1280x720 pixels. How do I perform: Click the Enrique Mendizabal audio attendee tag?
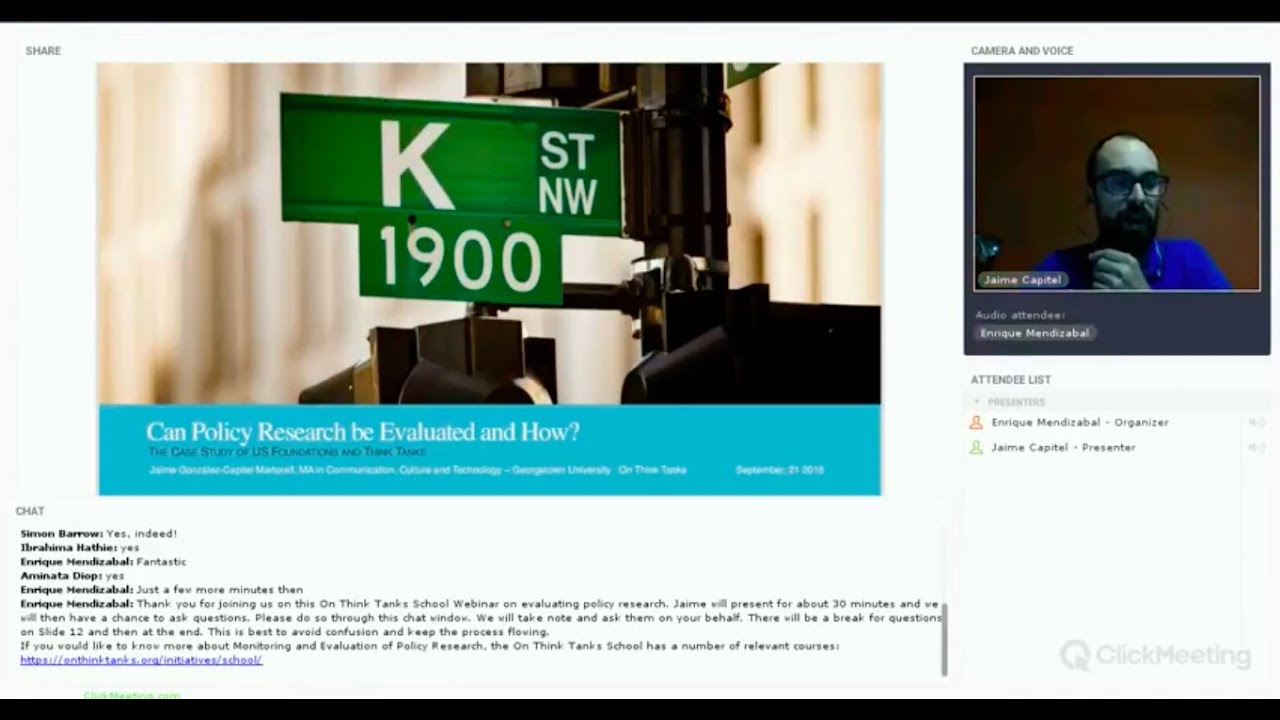(1035, 333)
